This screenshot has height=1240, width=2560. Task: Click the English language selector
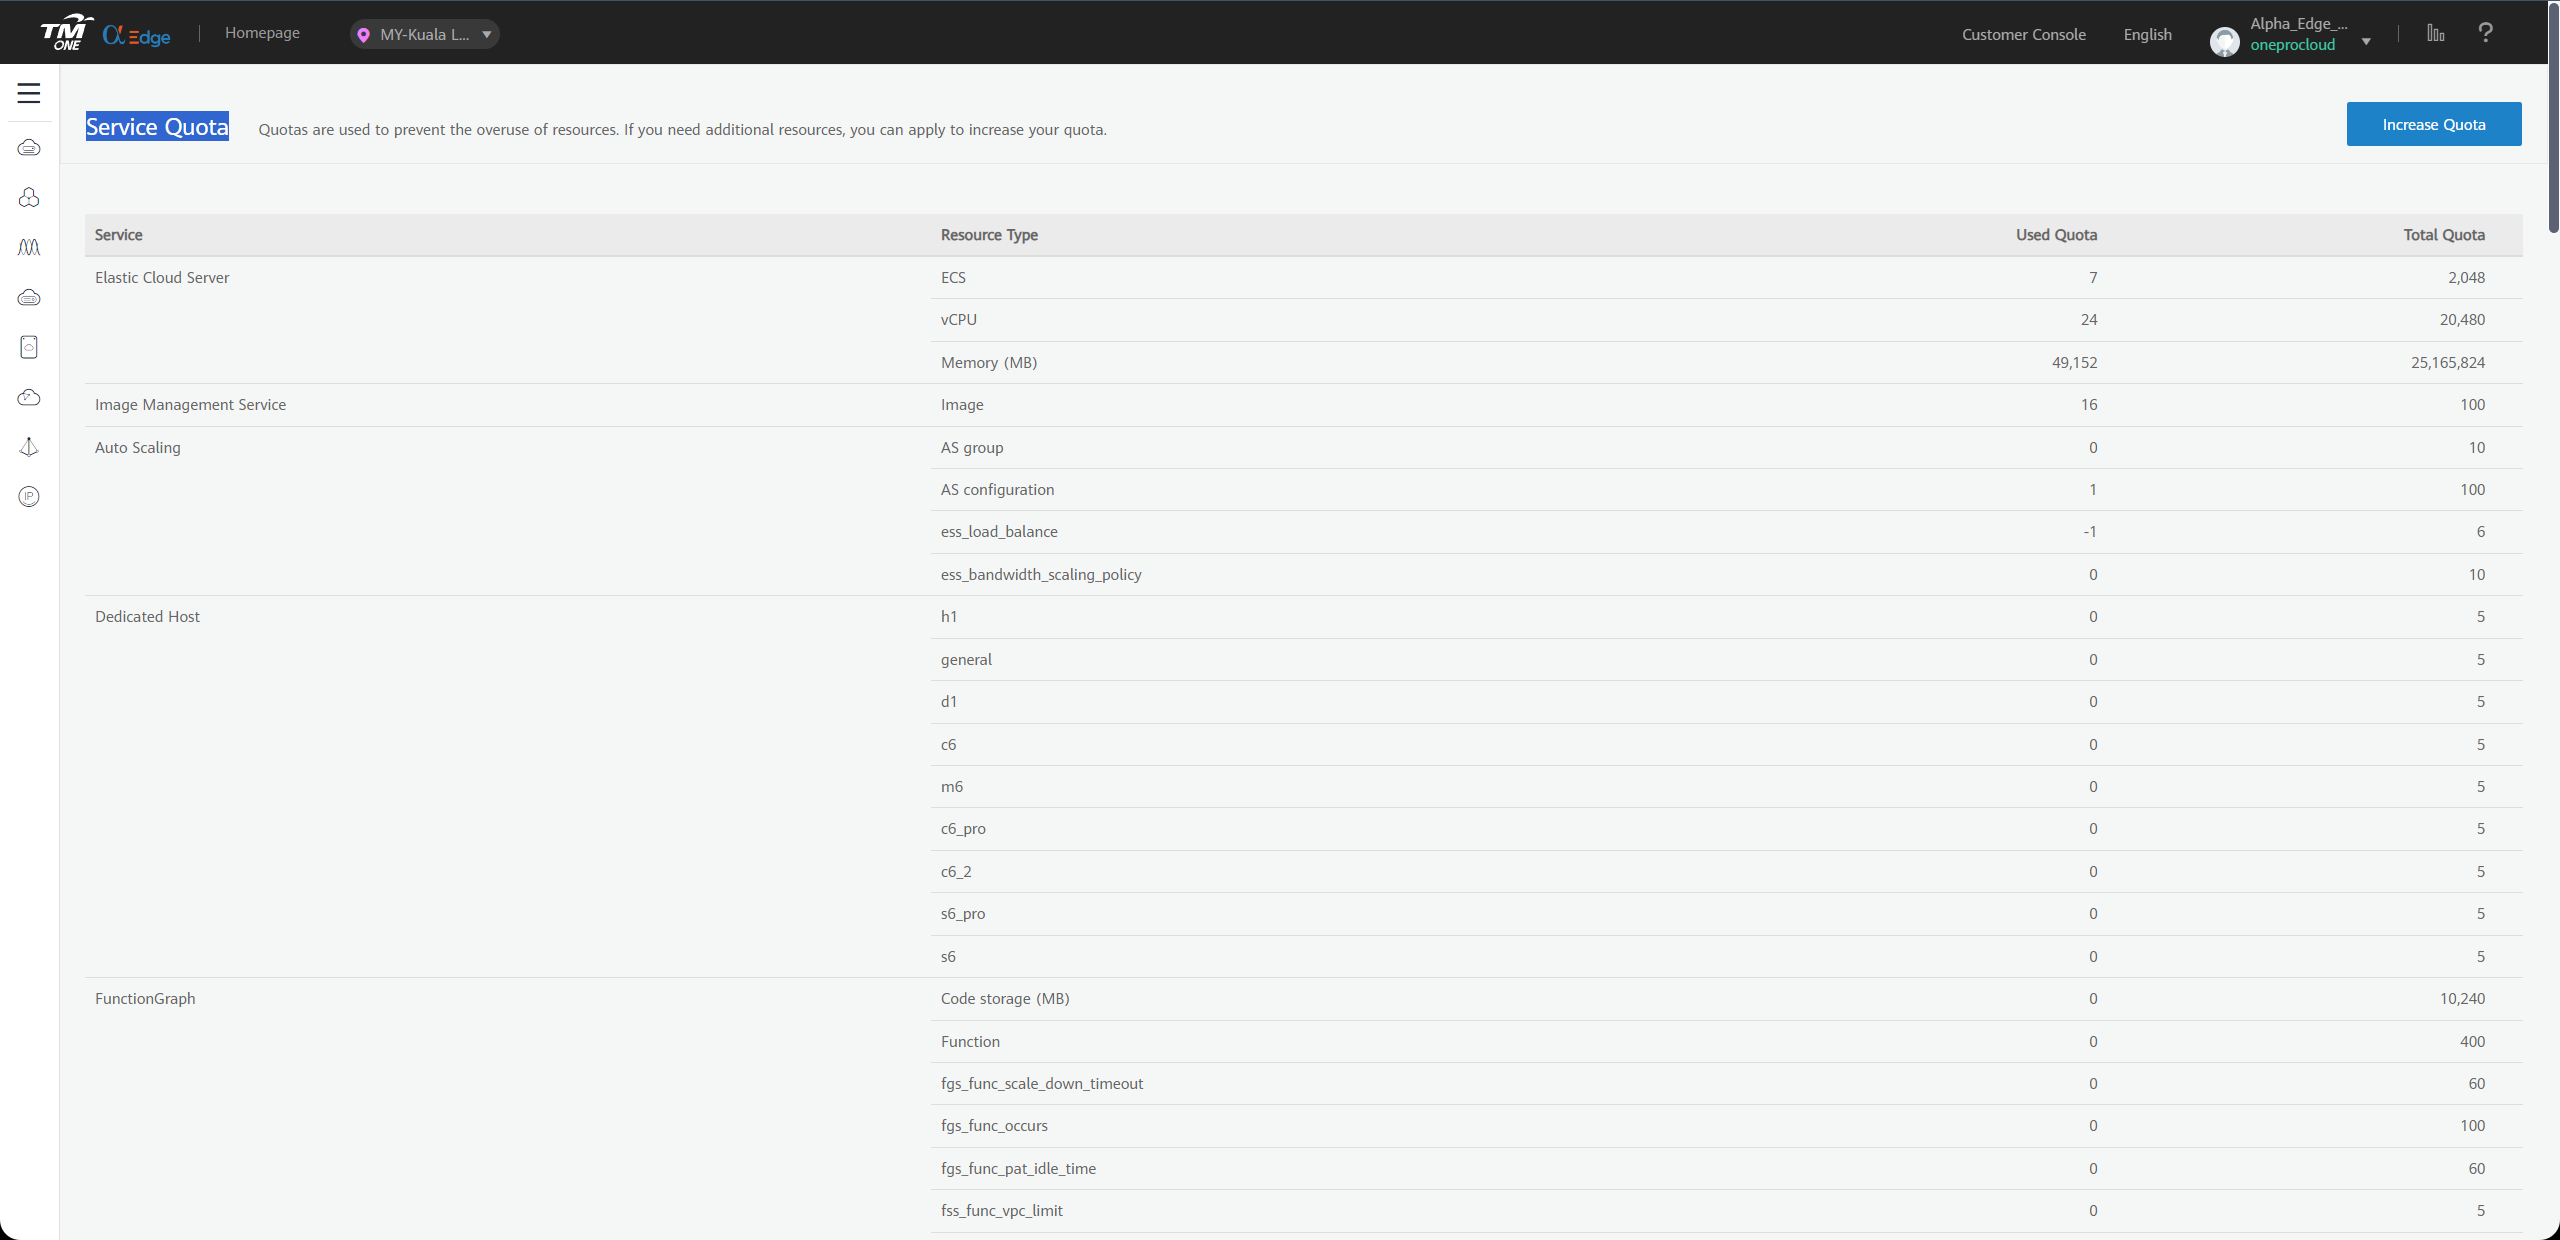tap(2145, 33)
